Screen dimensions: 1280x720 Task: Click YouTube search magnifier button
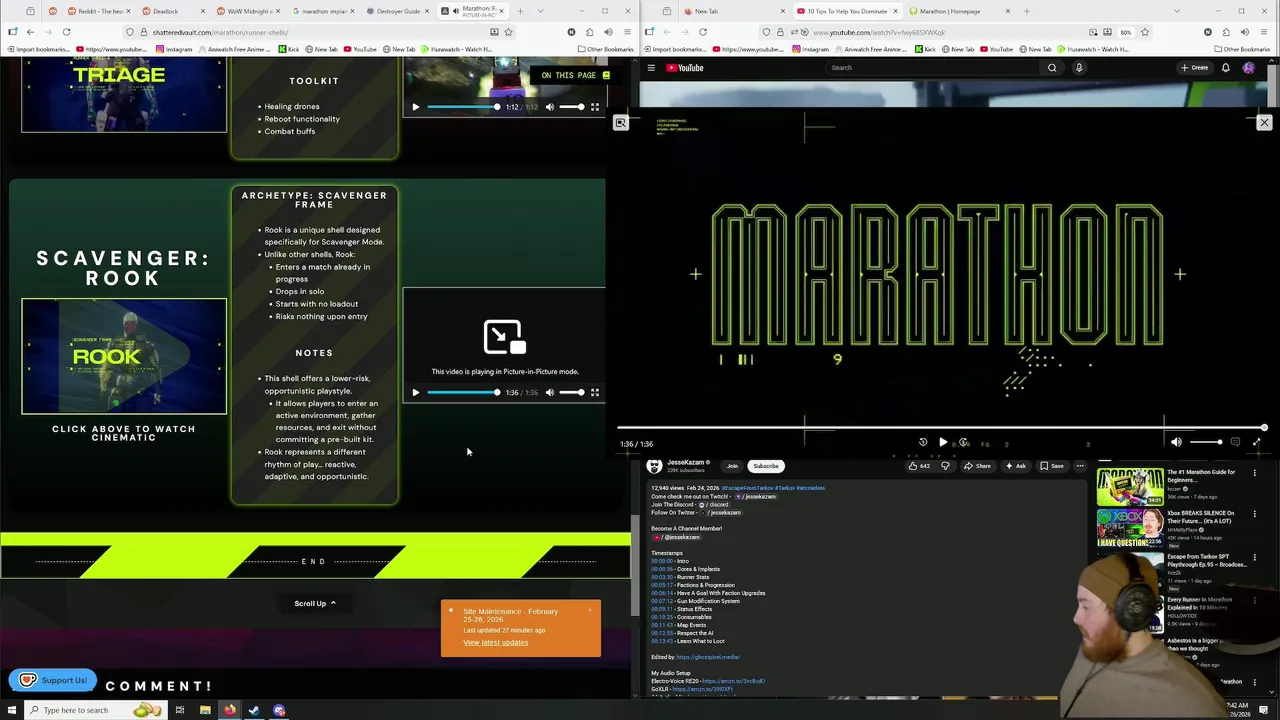1052,68
